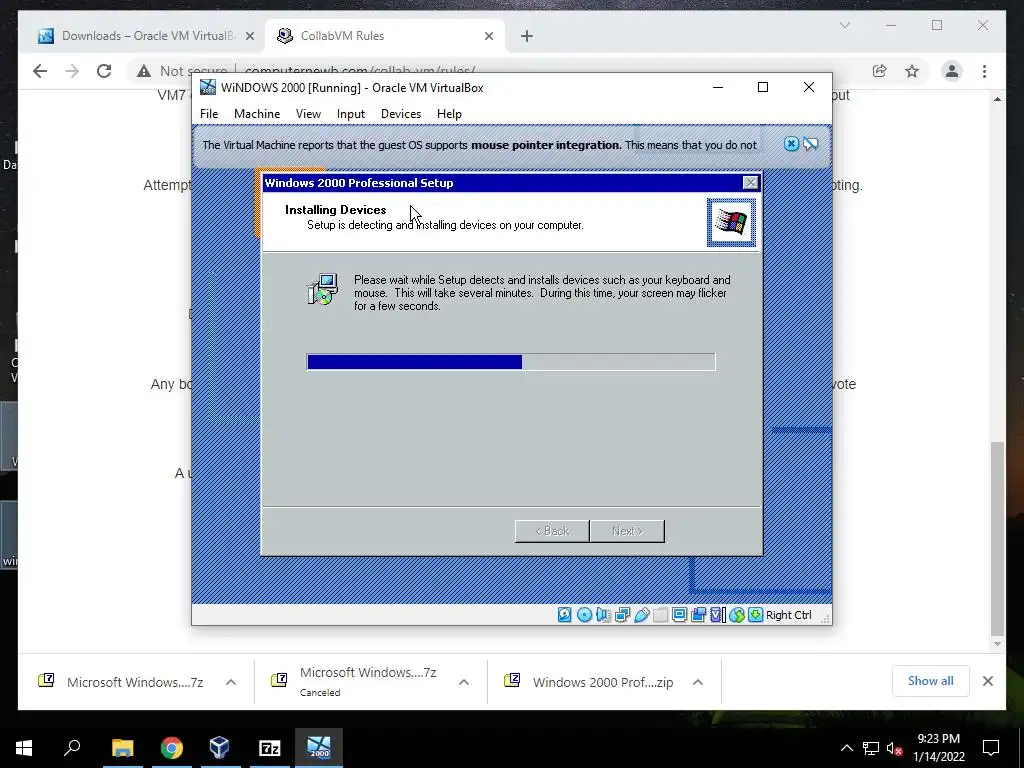Open 7-Zip from the taskbar

tap(270, 748)
